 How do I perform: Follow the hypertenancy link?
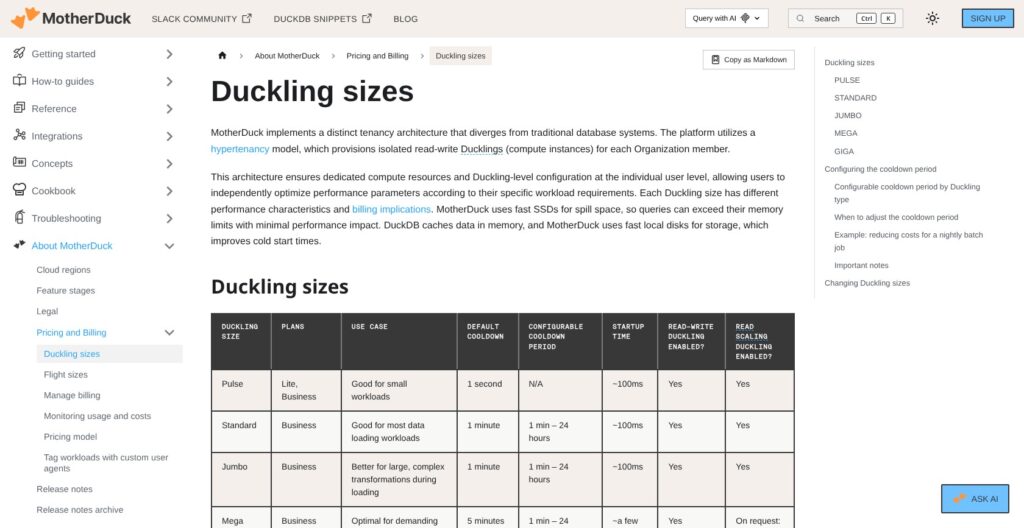pyautogui.click(x=240, y=149)
